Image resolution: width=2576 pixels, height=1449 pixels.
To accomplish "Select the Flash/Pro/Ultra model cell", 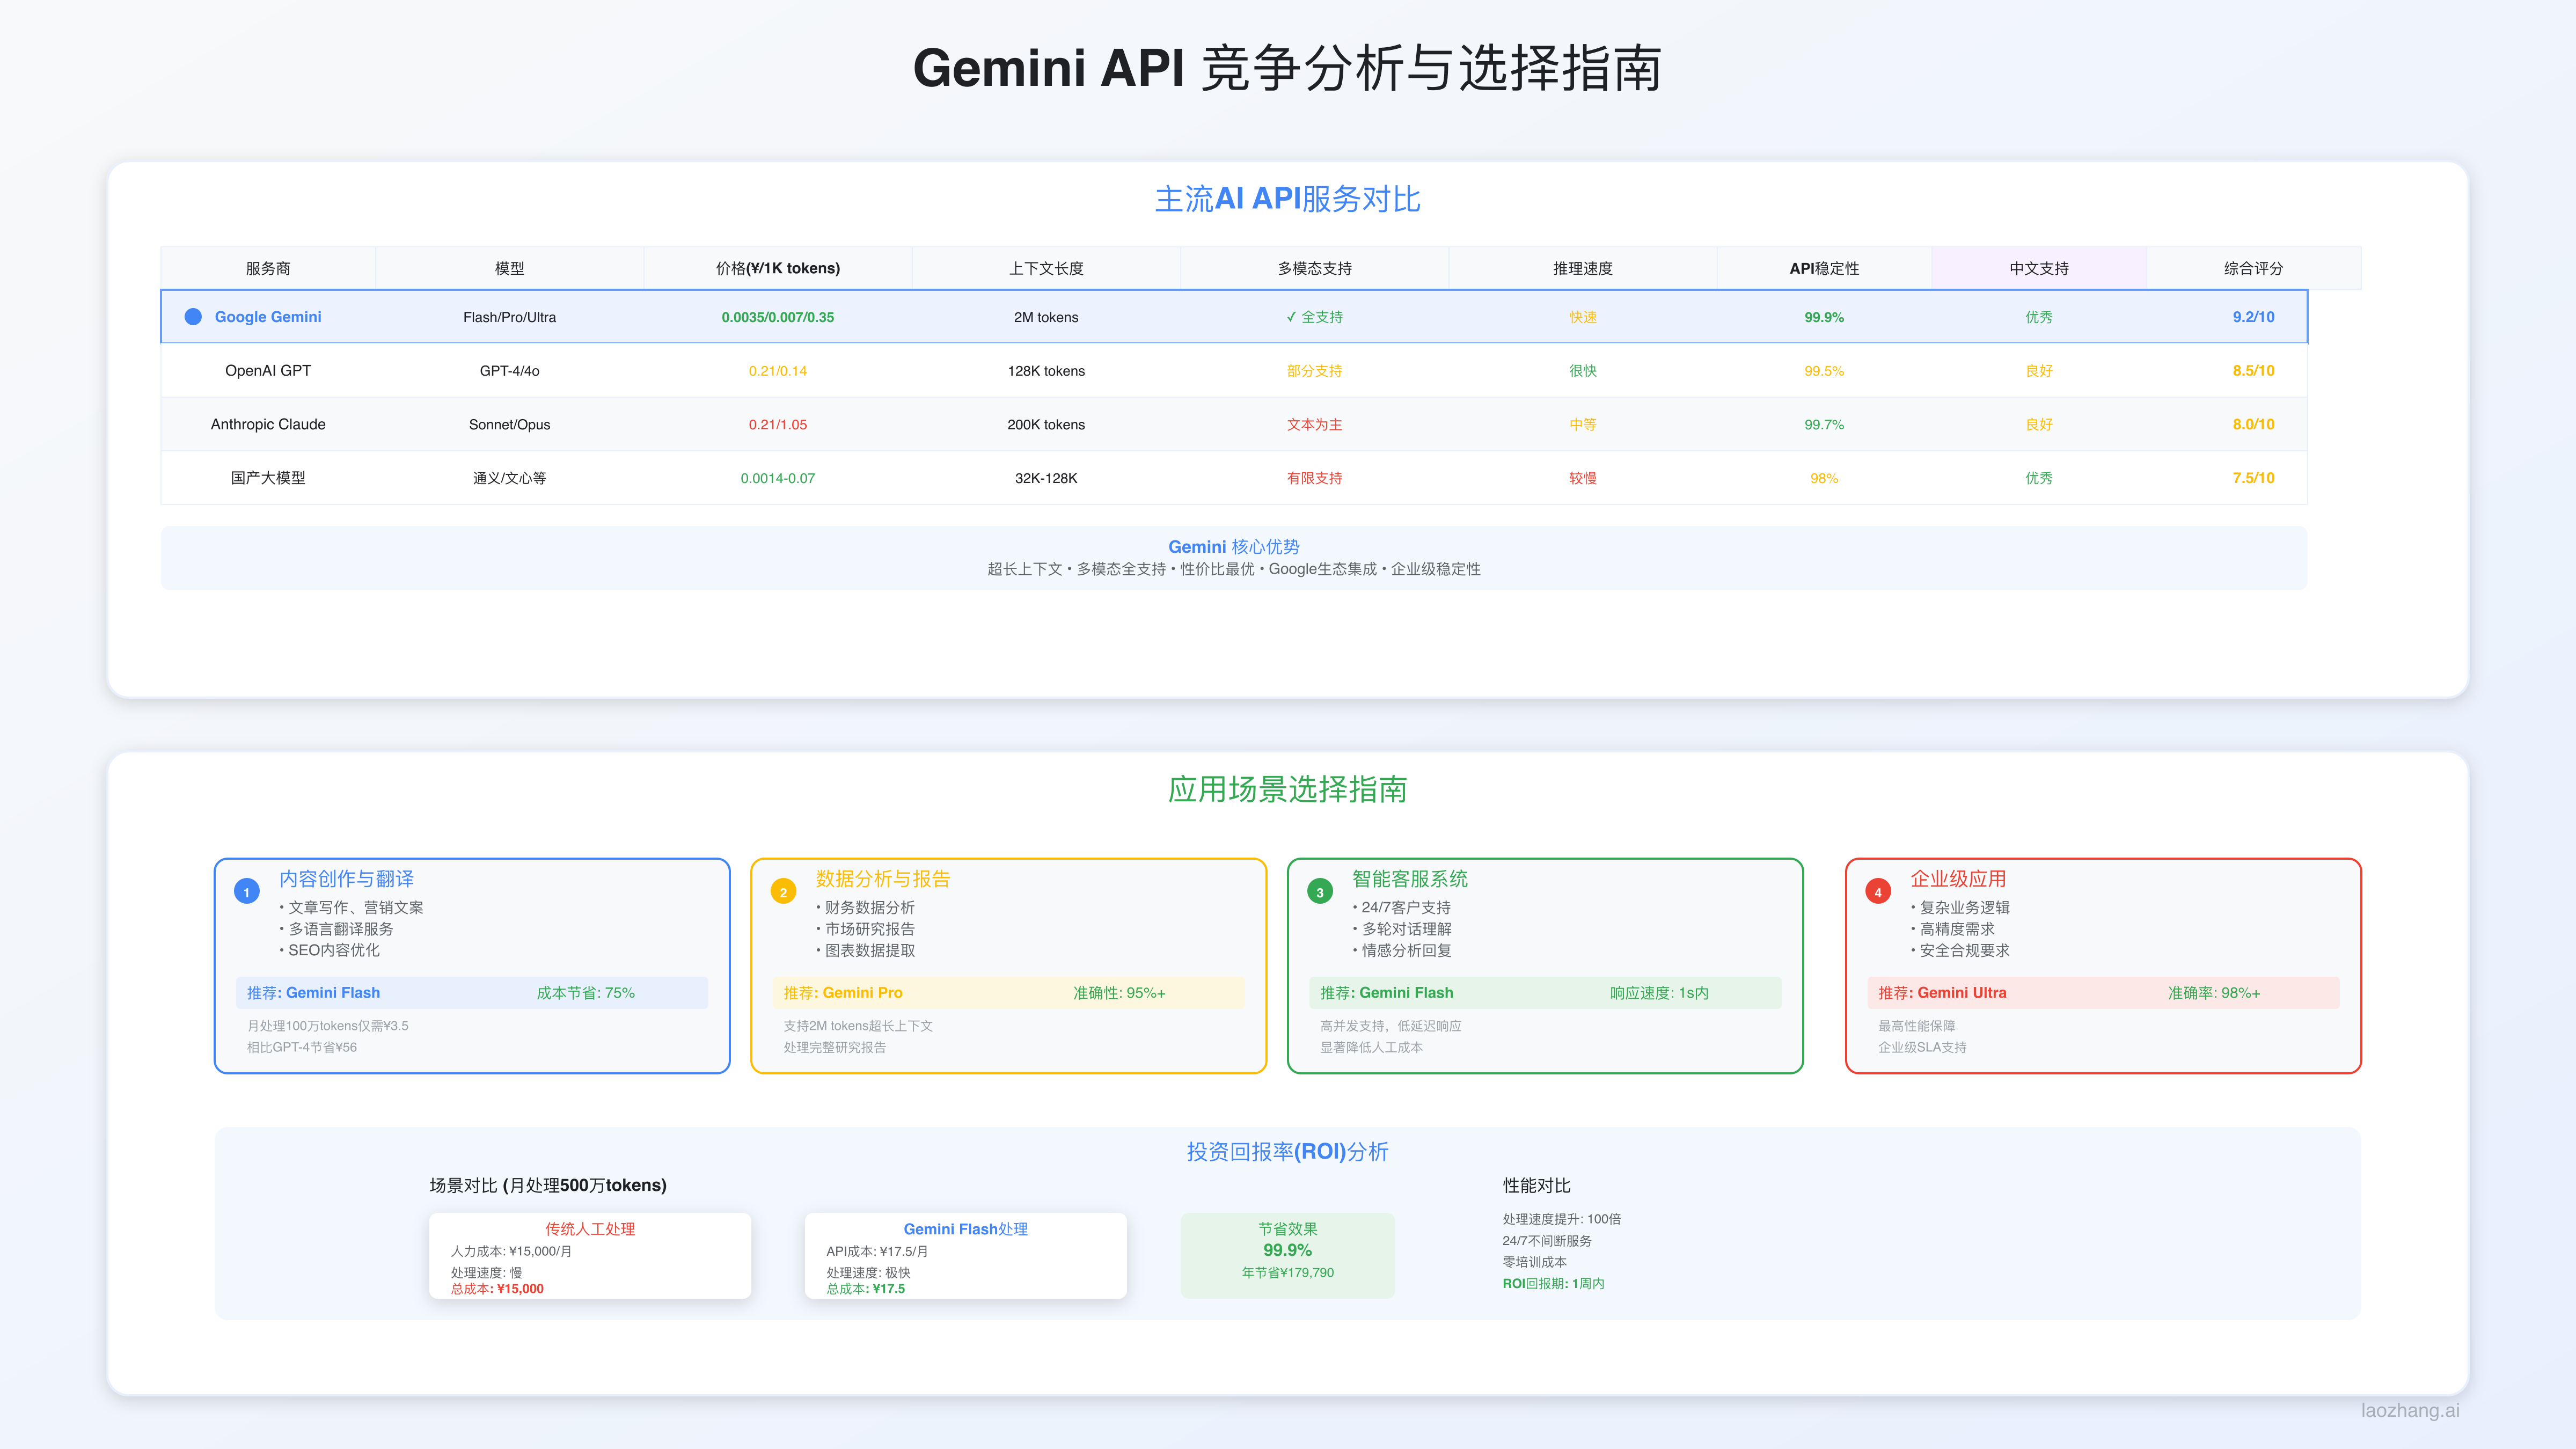I will 510,317.
